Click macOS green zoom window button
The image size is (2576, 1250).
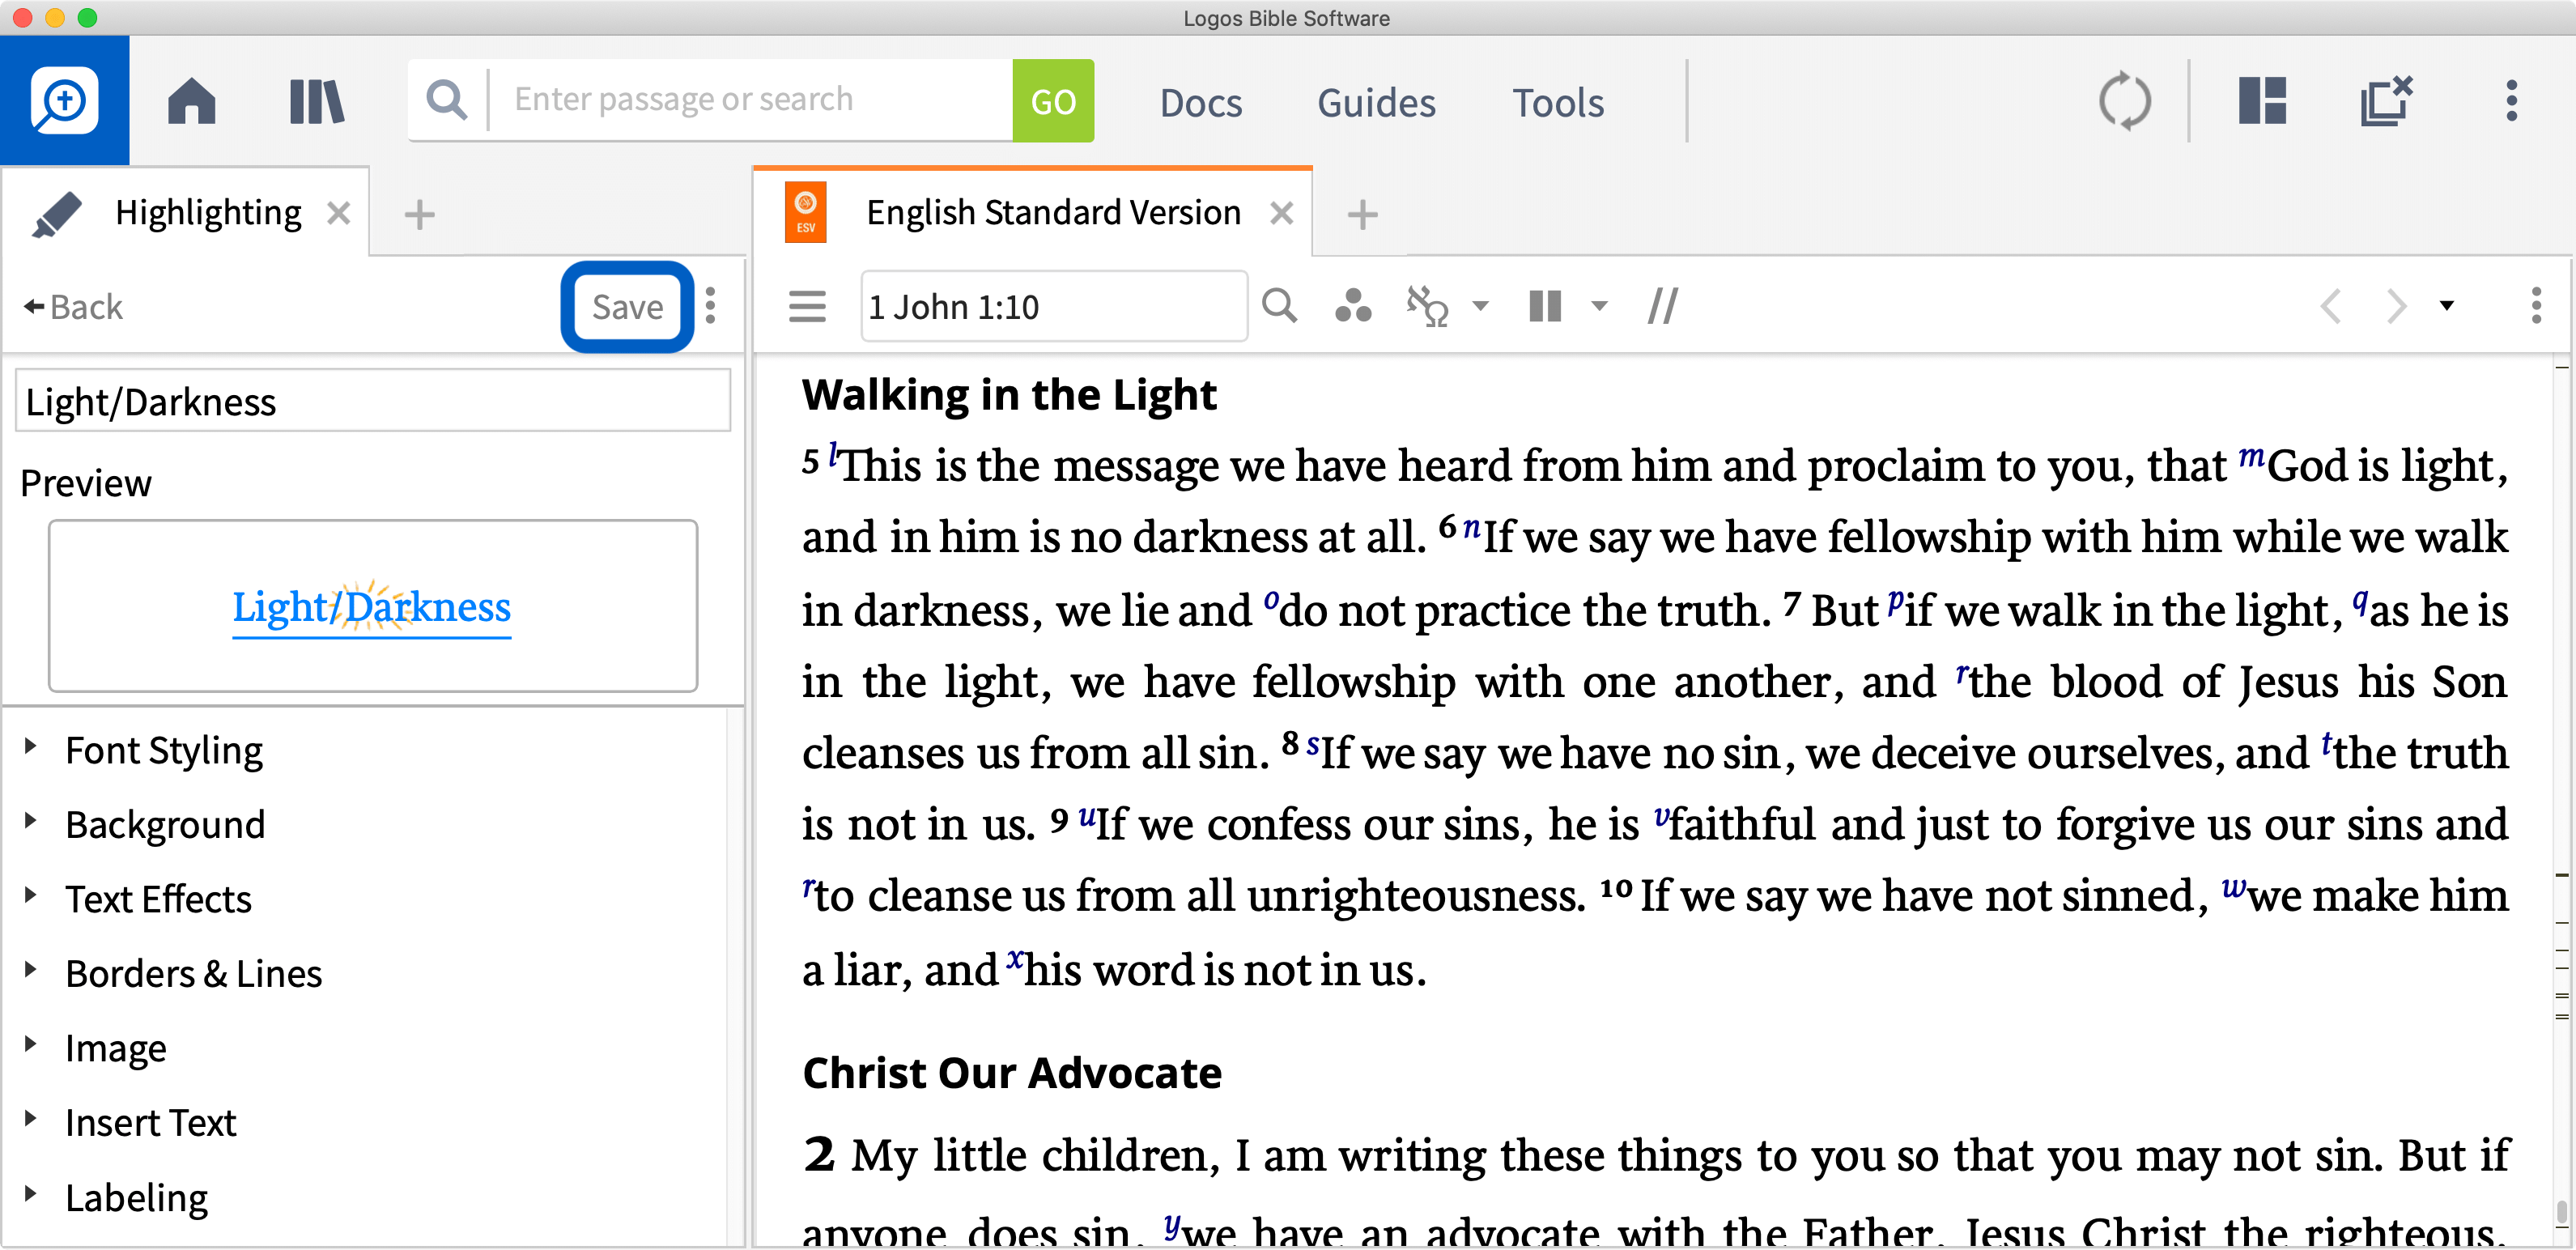tap(88, 17)
